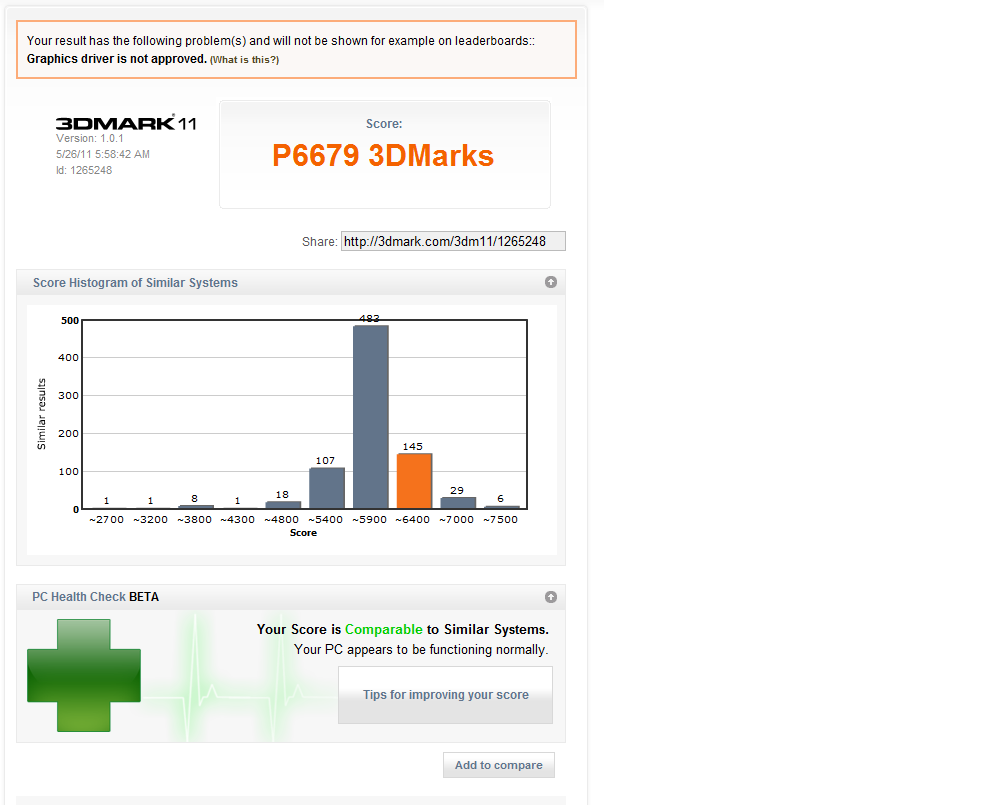
Task: Click the tallest histogram bar labeled 483
Action: (x=370, y=417)
